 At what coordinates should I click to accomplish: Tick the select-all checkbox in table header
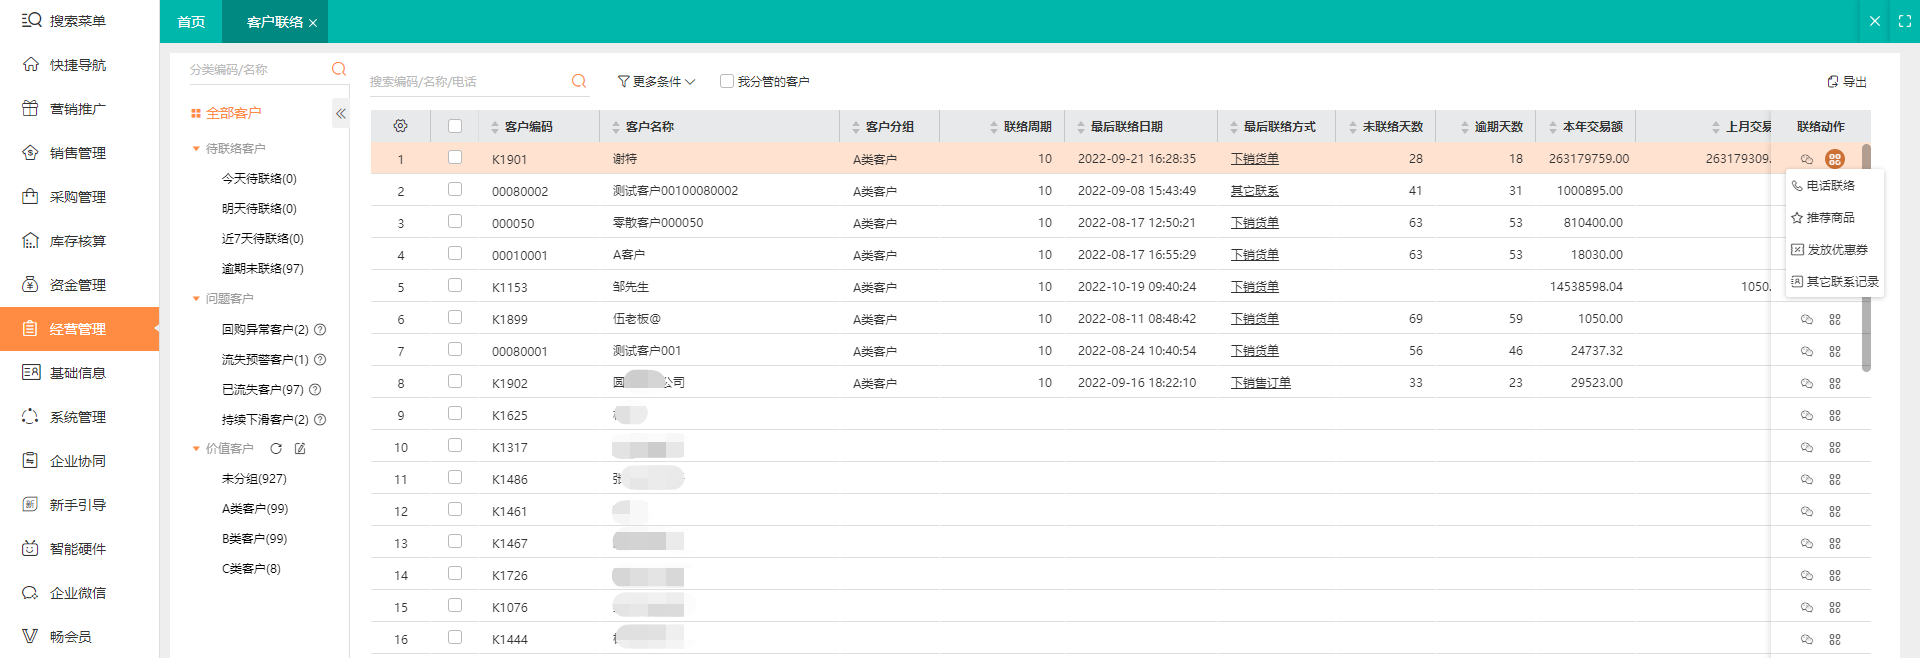(455, 126)
